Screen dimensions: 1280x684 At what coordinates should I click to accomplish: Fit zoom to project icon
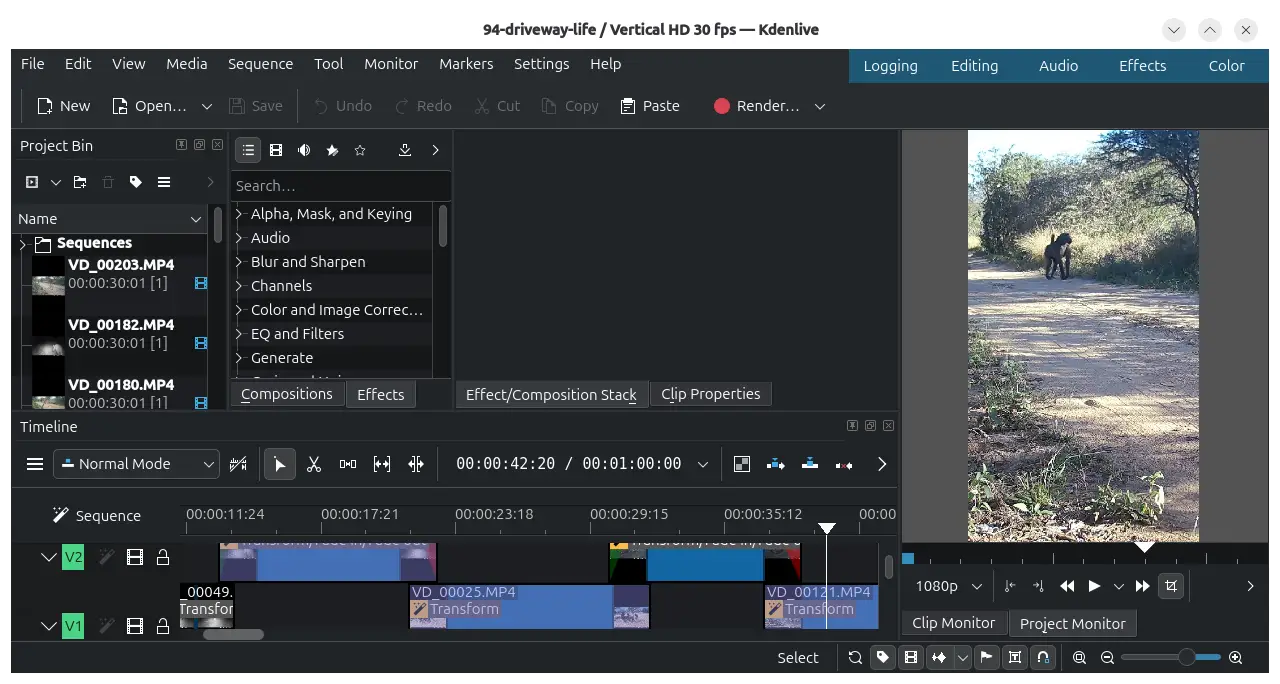pos(1080,657)
